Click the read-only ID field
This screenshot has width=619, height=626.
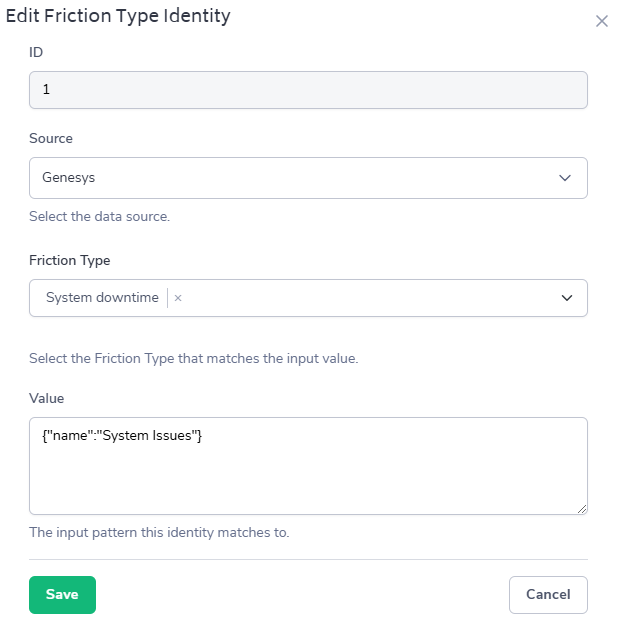pos(308,89)
